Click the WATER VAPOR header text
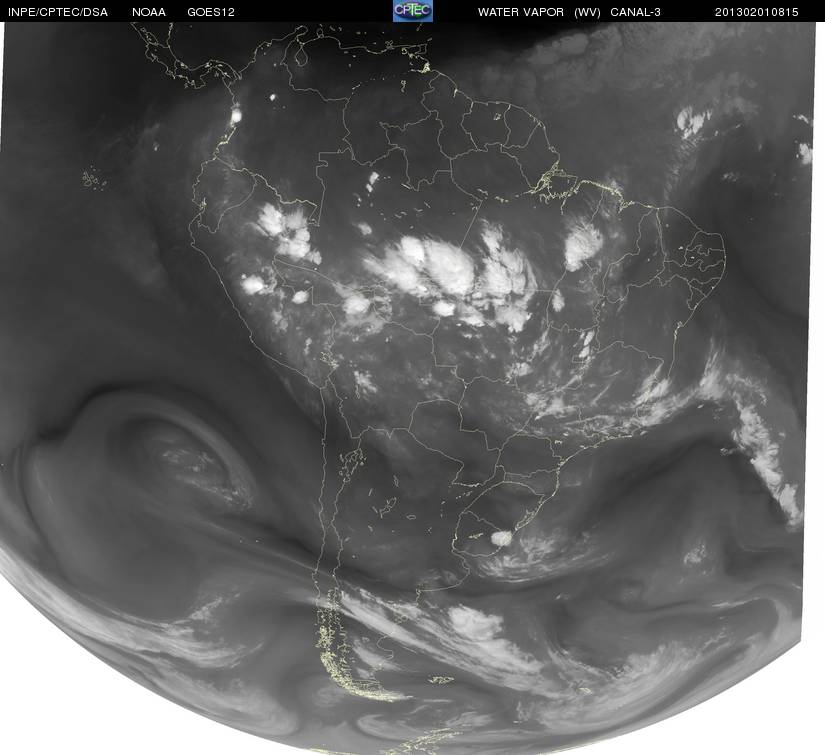Viewport: 825px width, 755px height. tap(520, 12)
